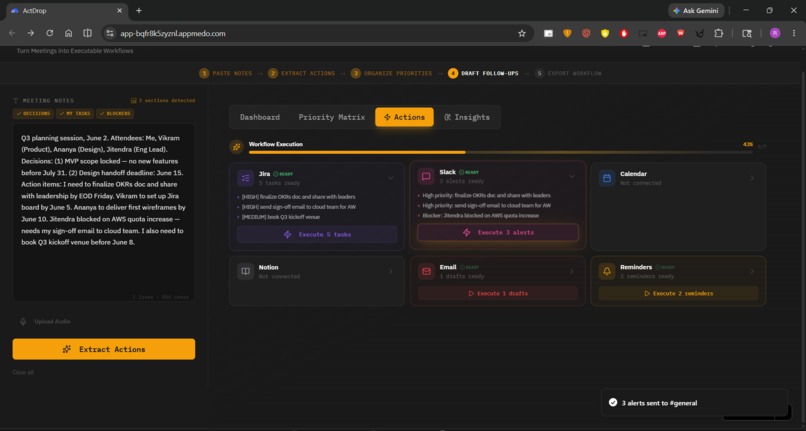Open the Chrome extensions puzzle icon
Screen dimensions: 806x431
tap(719, 33)
